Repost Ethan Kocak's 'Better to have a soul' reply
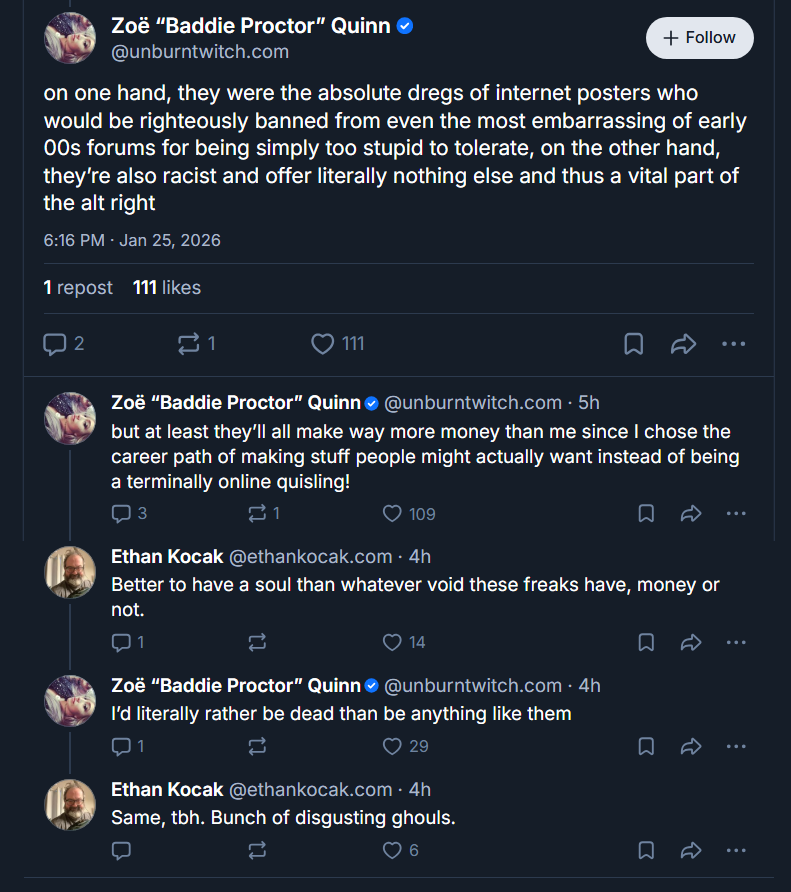Screen dimensions: 791x892 tap(257, 642)
